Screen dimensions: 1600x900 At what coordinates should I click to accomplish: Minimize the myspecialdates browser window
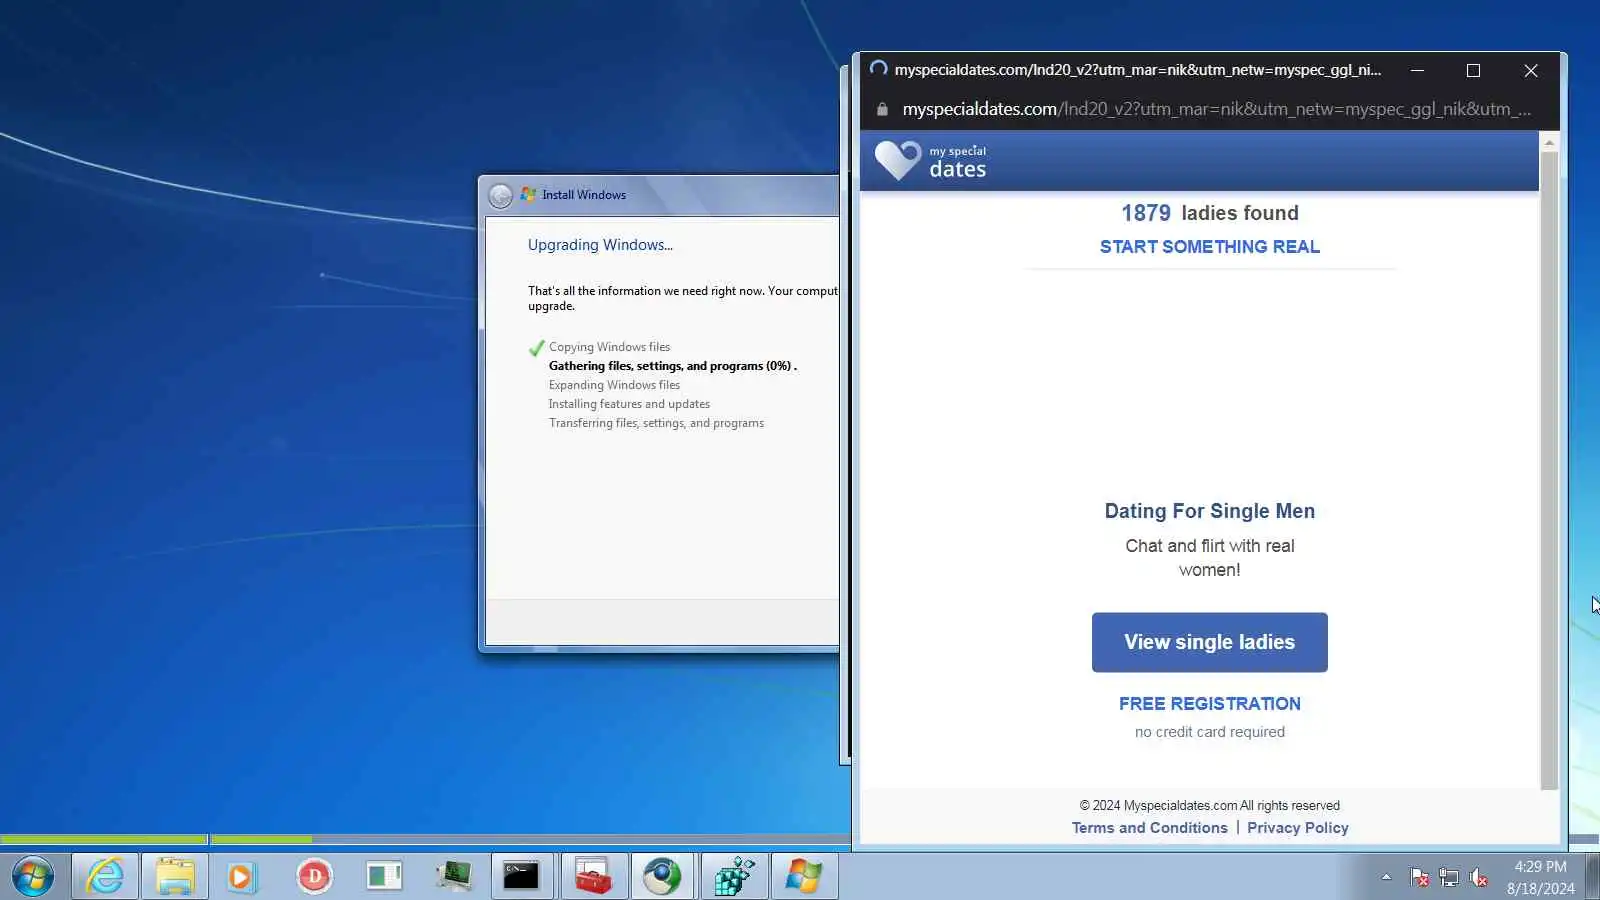click(x=1417, y=70)
